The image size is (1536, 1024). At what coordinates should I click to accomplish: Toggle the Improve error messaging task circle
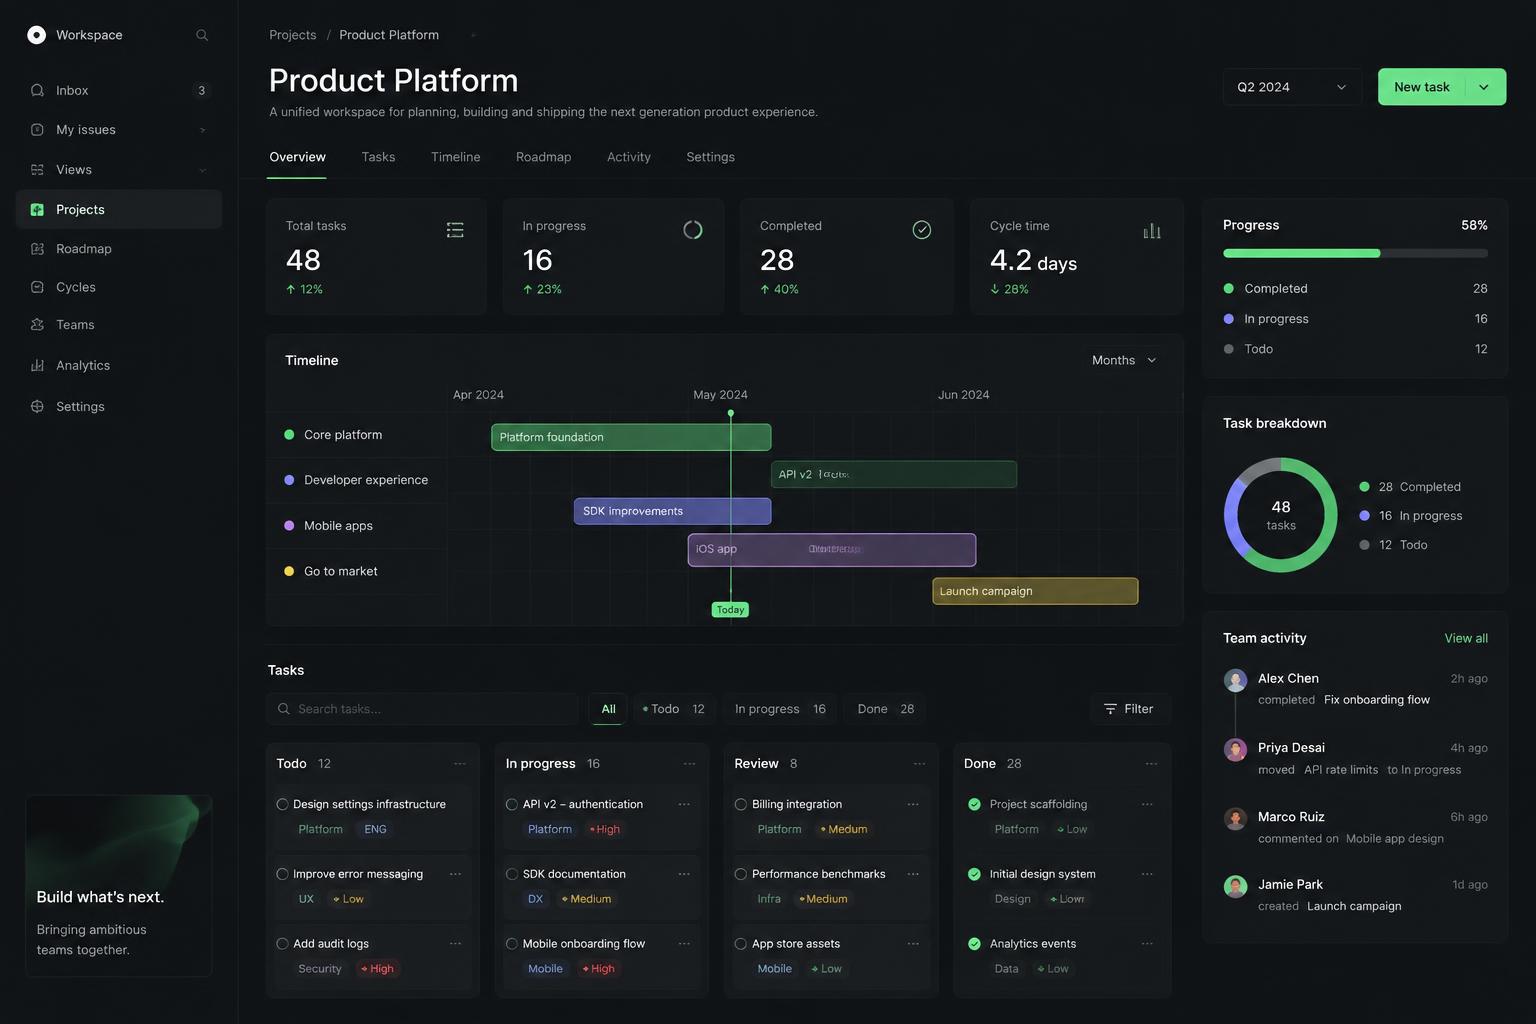[x=282, y=874]
